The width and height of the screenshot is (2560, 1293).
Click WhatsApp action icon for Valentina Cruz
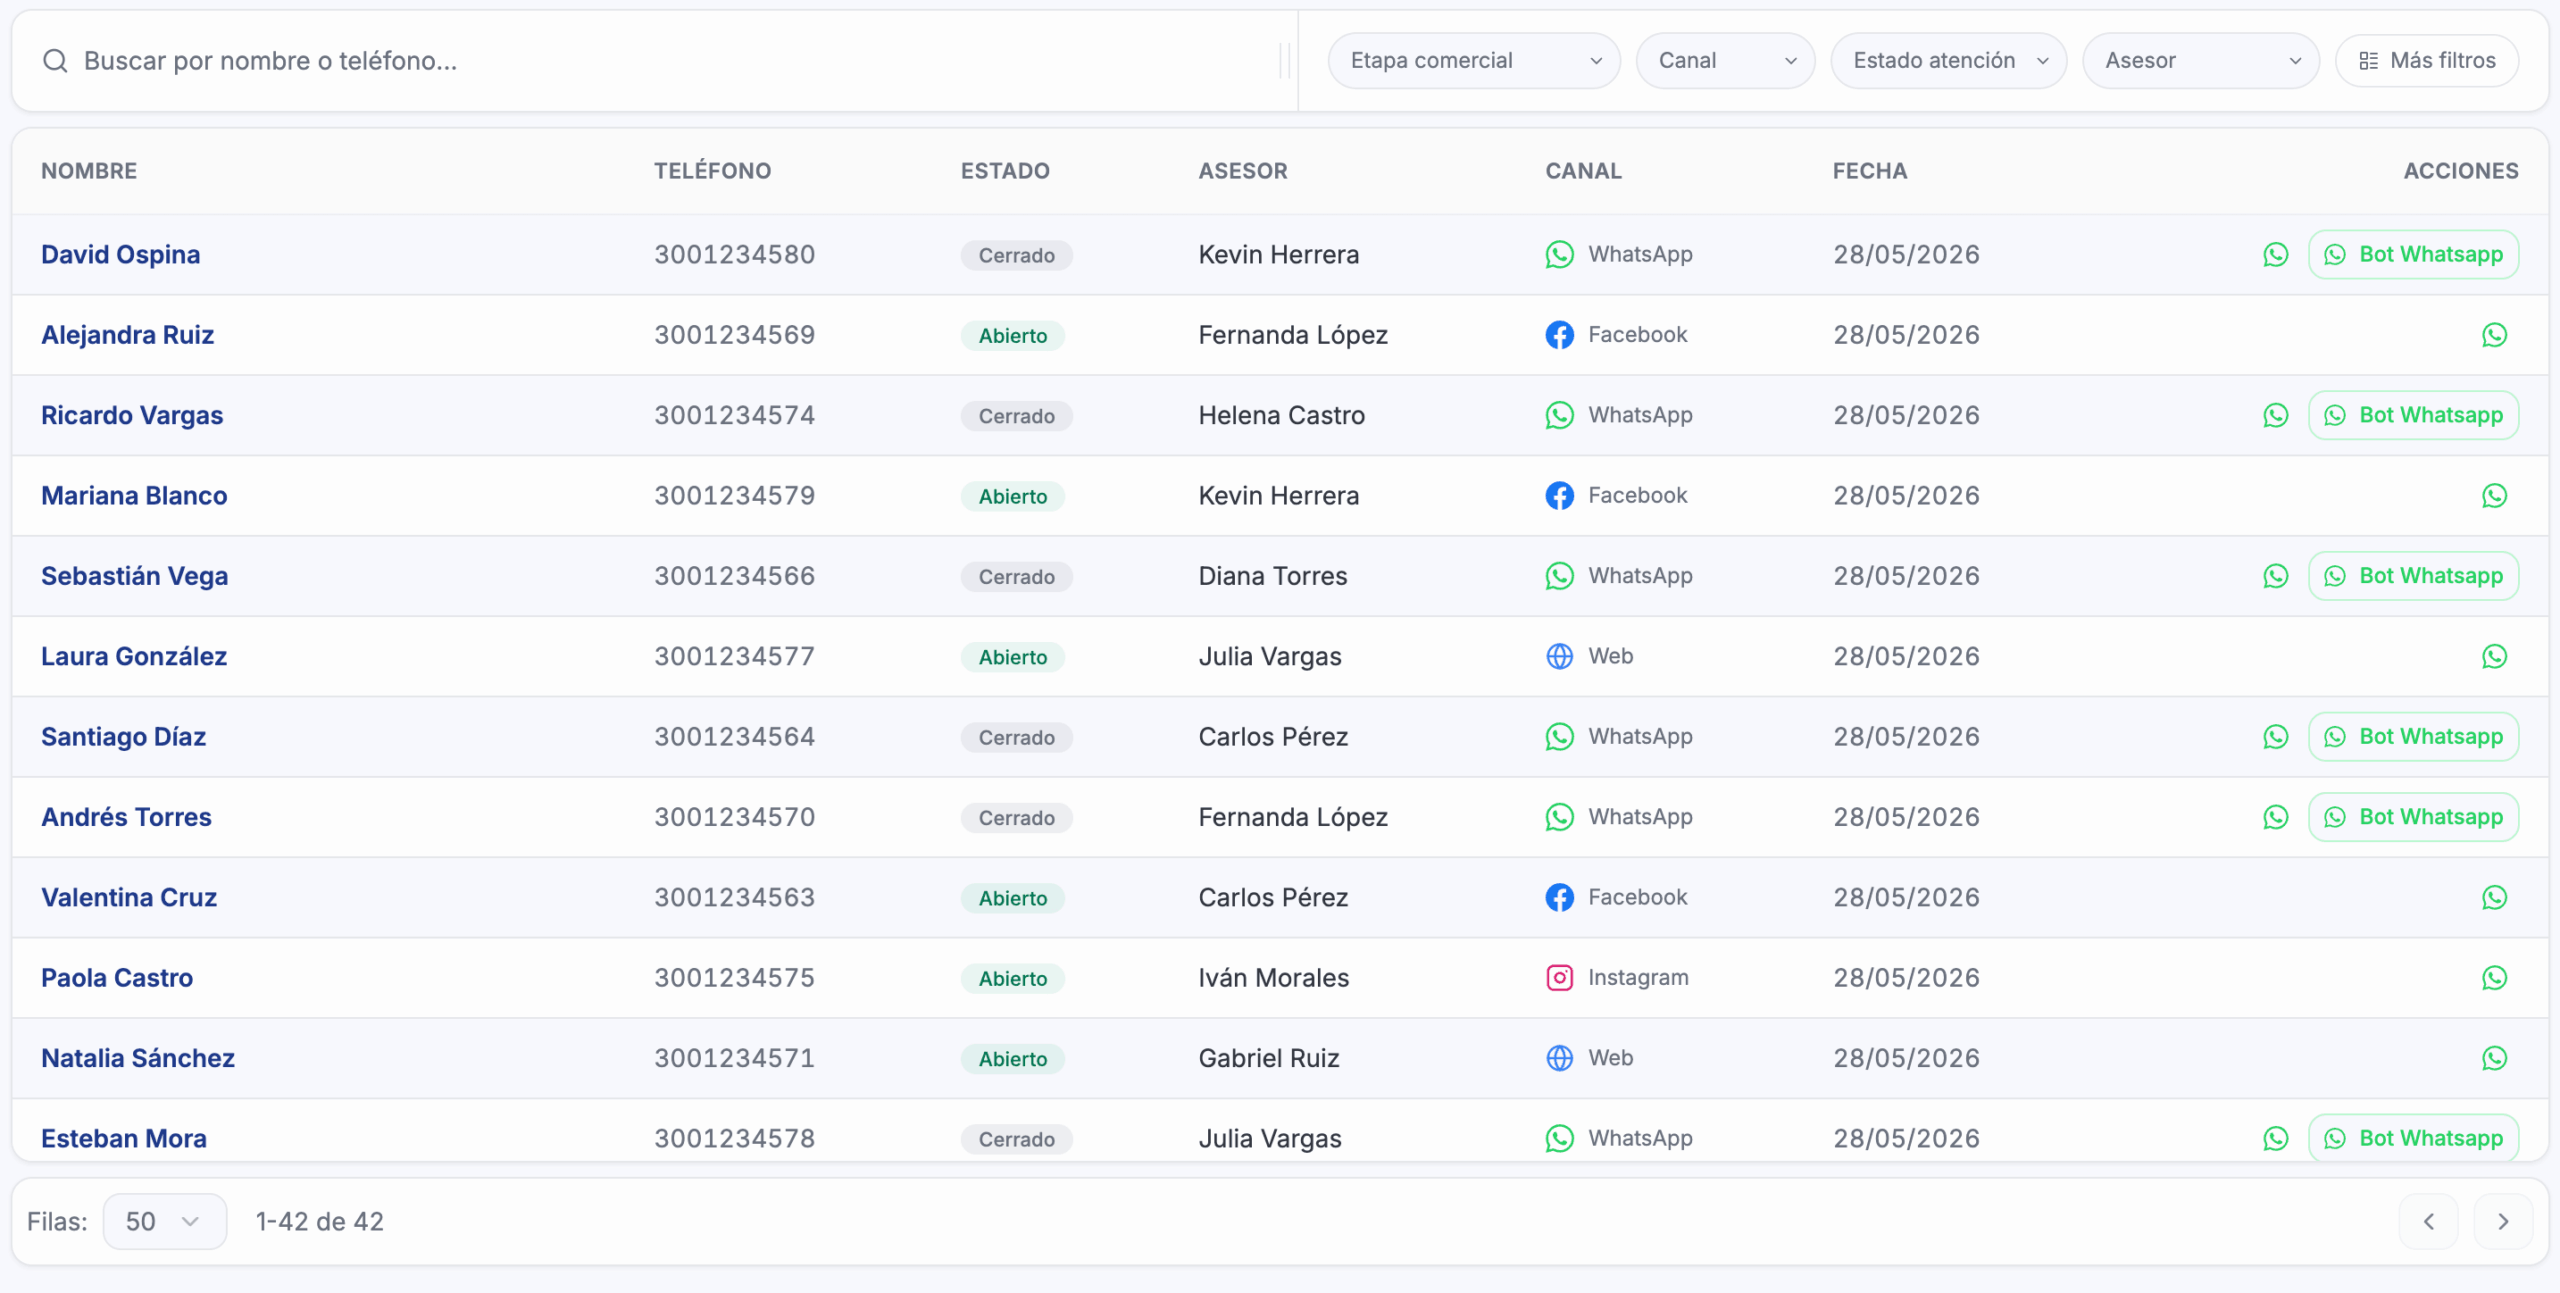[x=2494, y=898]
